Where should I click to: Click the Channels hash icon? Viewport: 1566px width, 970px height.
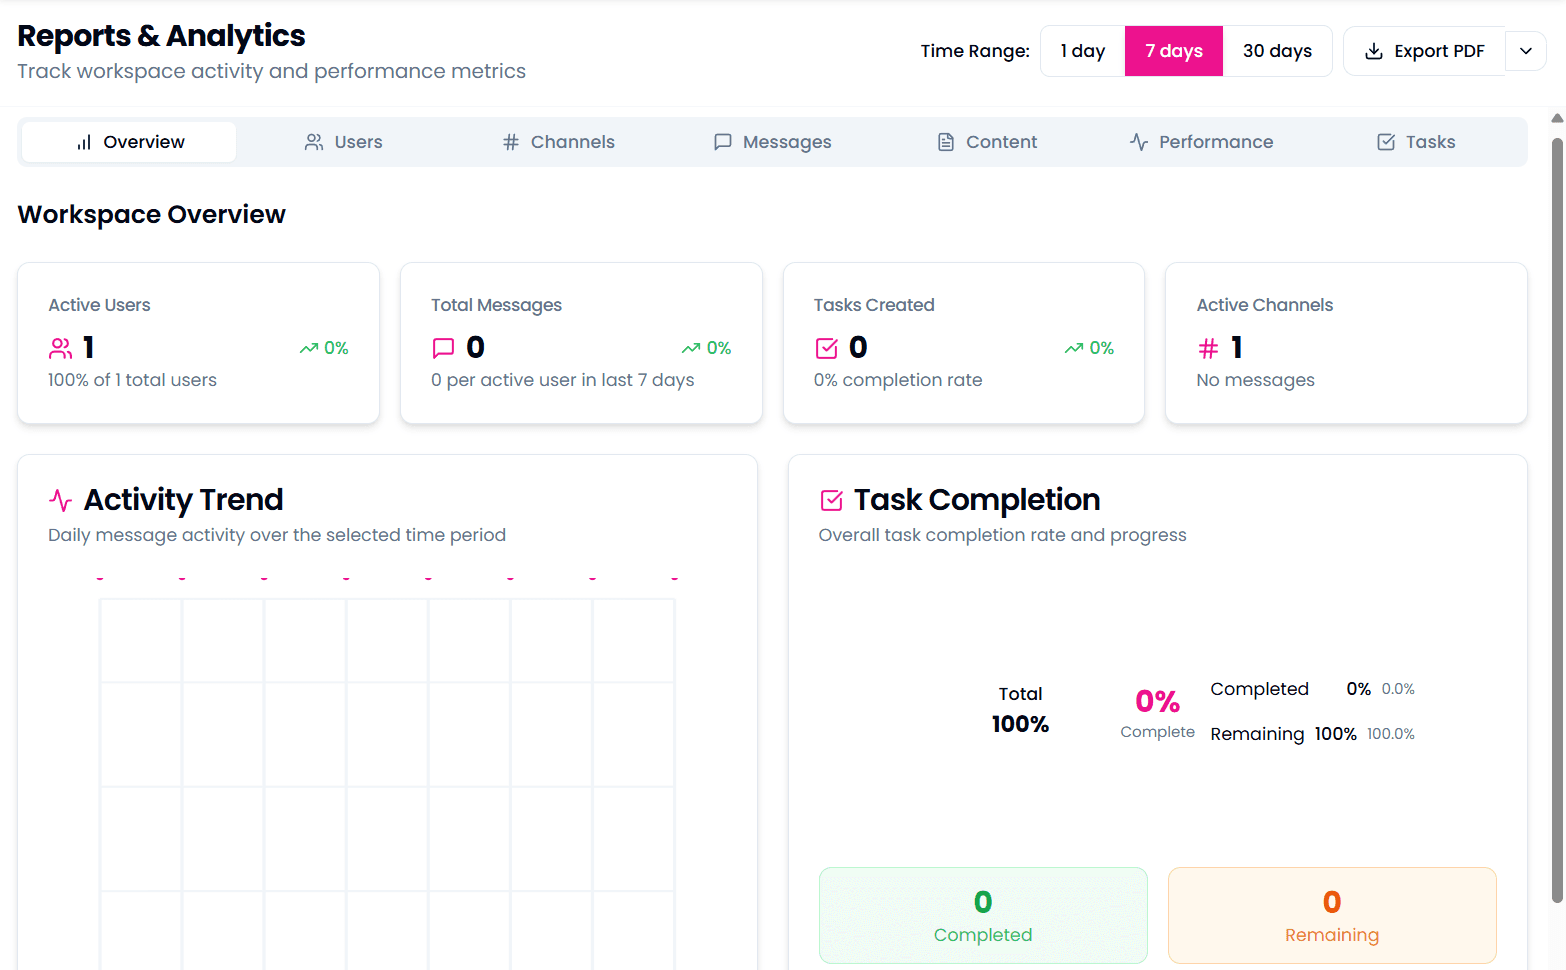pos(510,141)
